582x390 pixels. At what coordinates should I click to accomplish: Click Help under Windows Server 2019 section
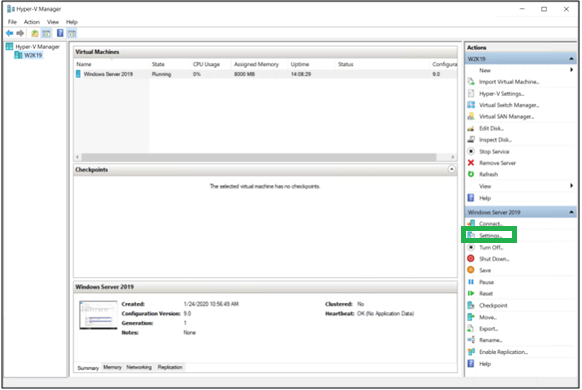485,364
